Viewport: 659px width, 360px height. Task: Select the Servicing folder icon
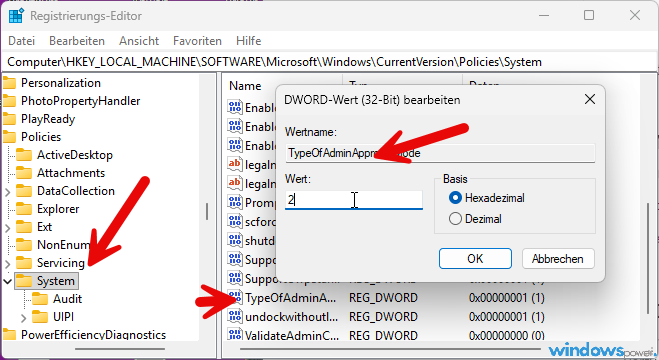pos(24,263)
